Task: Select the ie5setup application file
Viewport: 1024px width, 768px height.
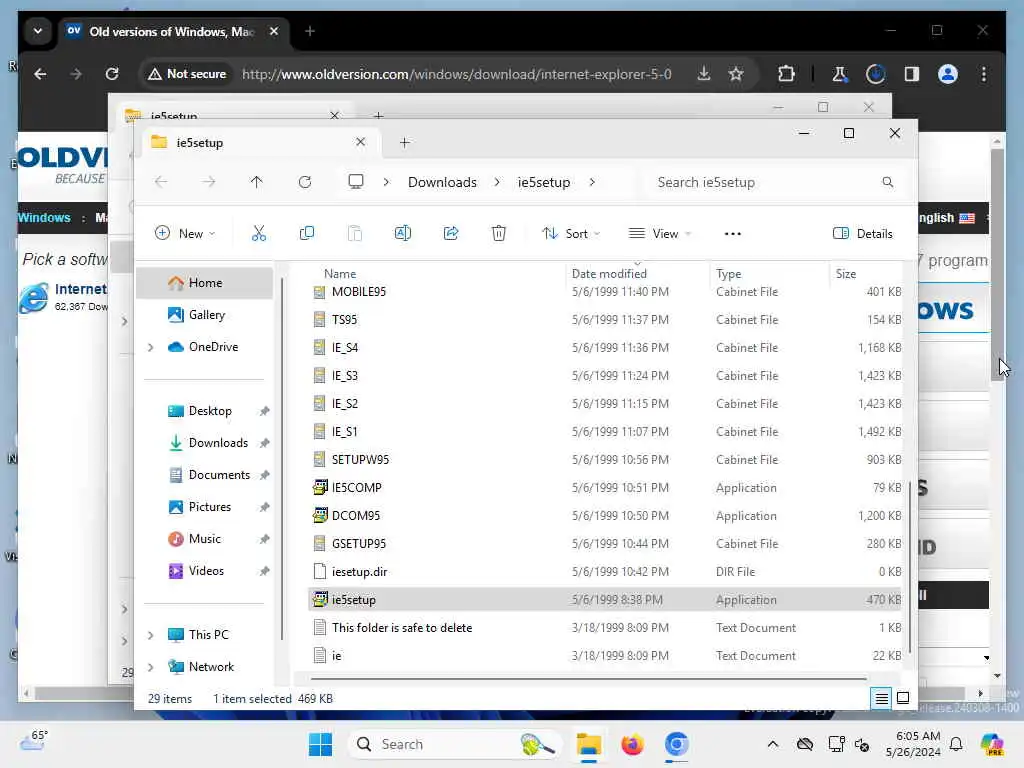Action: 605,600
